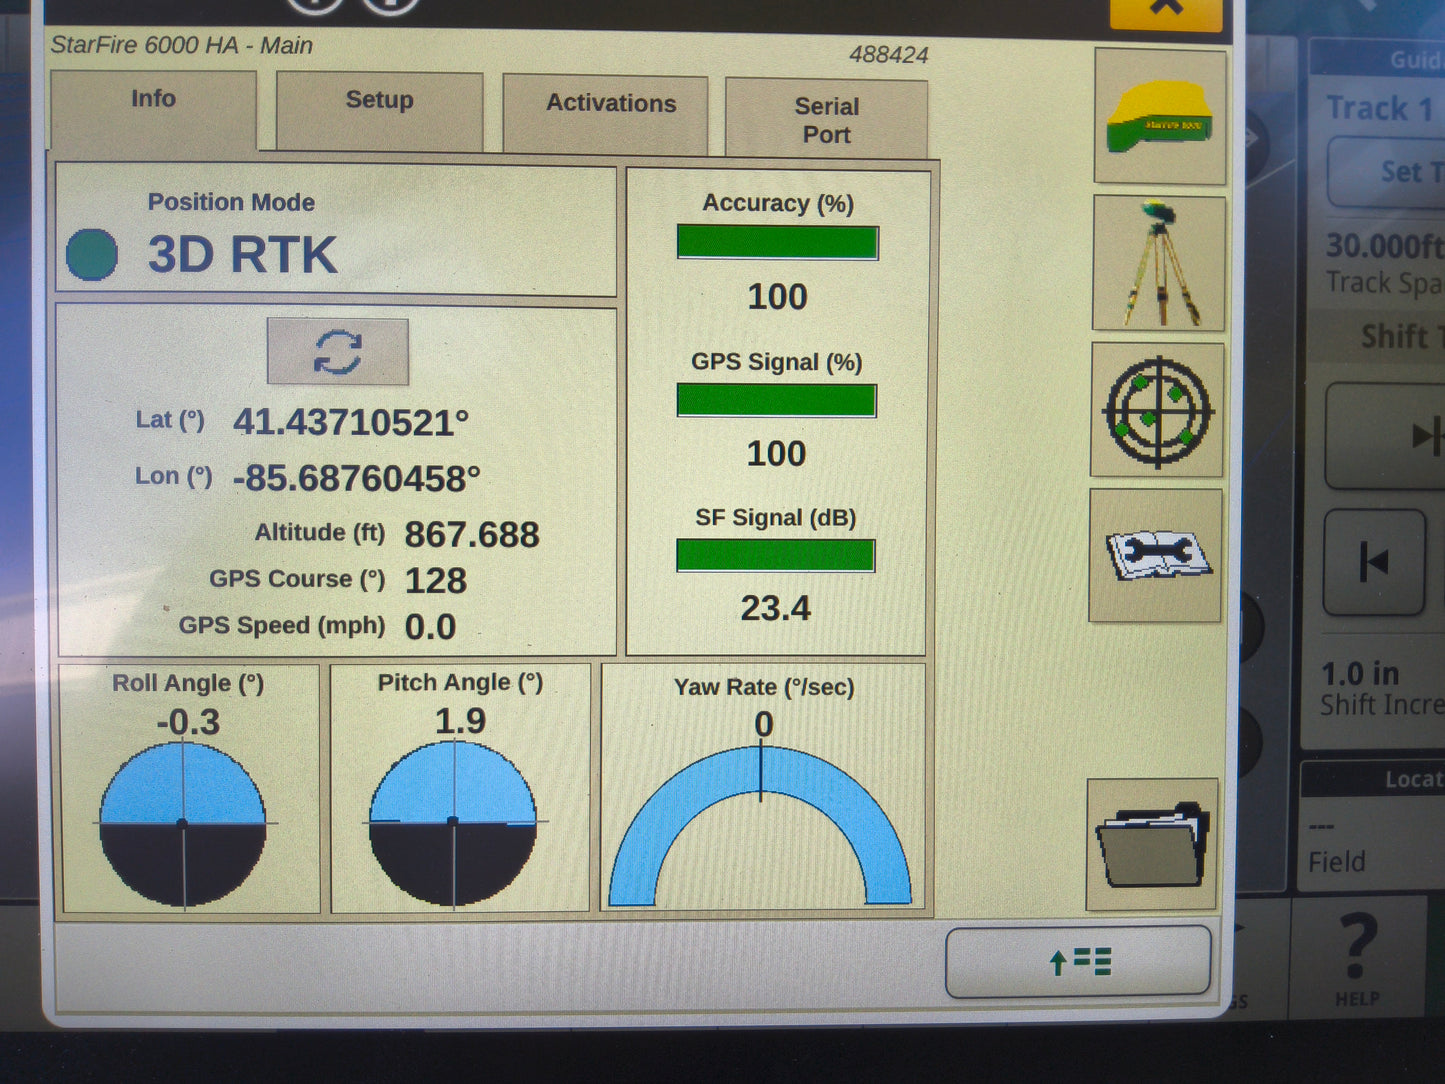Click the shift track skip-to-start arrow button
Screen dimensions: 1445x1084
tap(1374, 562)
